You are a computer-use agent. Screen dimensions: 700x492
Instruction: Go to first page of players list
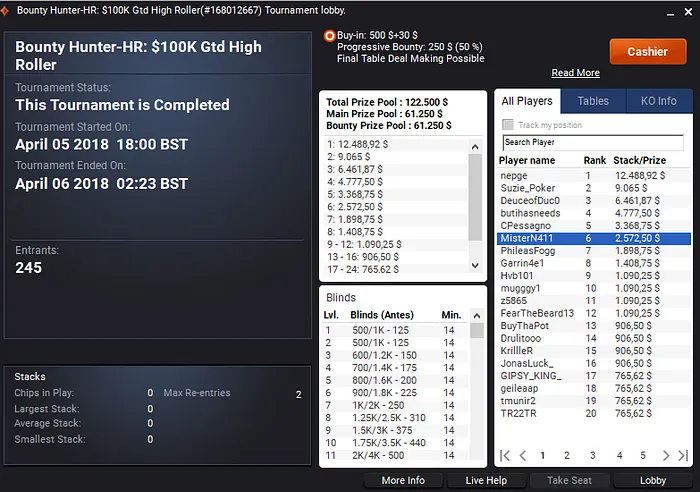(x=505, y=455)
